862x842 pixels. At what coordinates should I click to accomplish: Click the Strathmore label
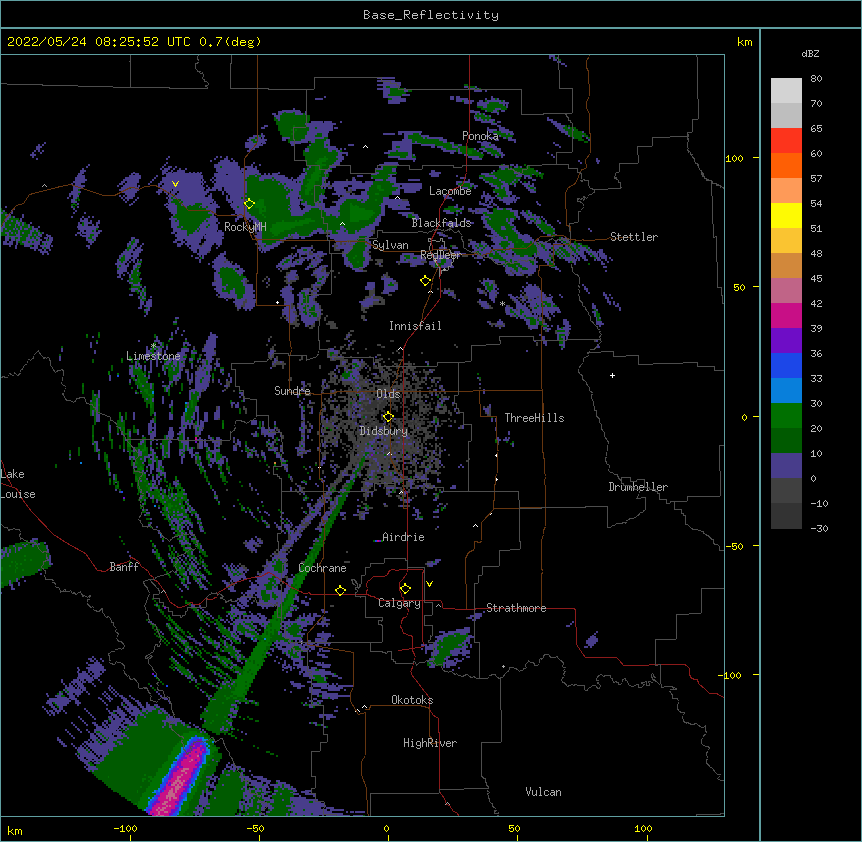pos(516,608)
